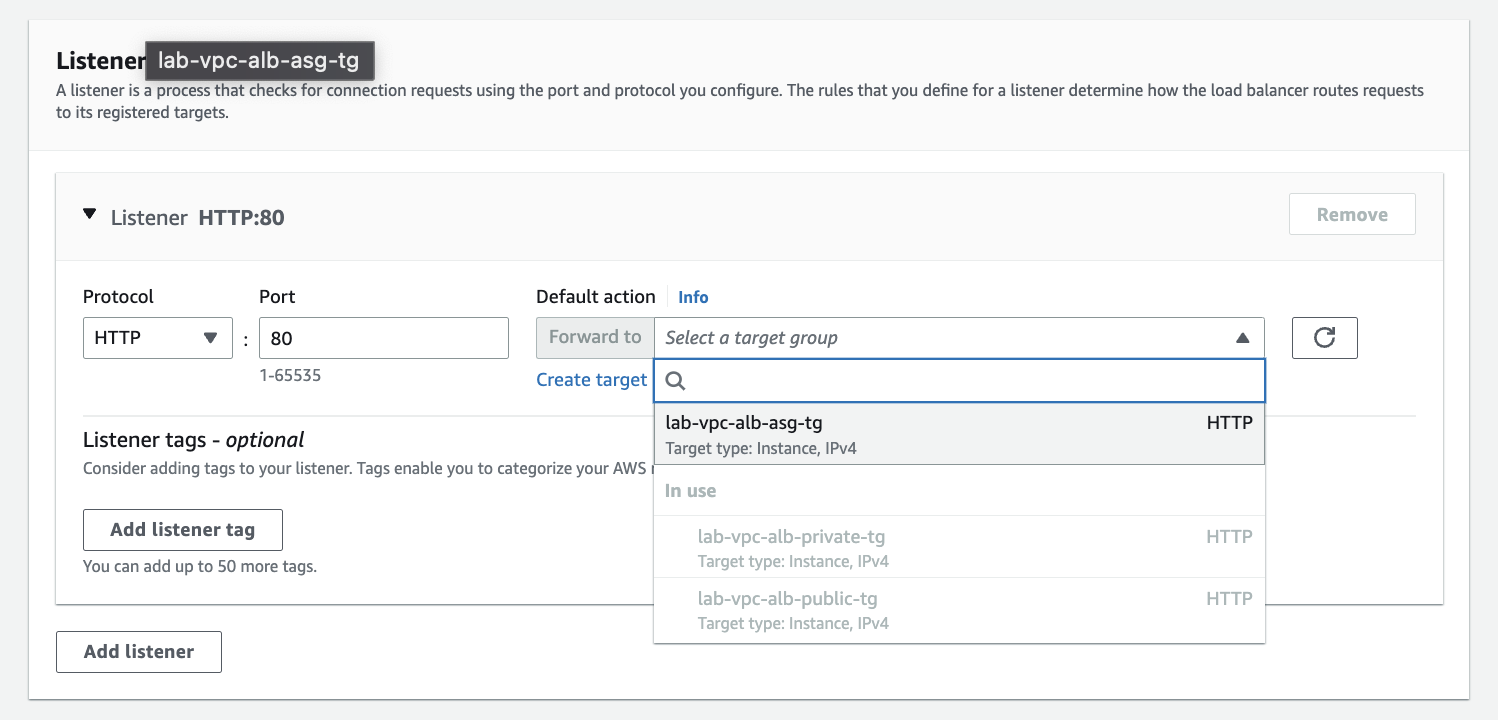Click the lab-vpc-alb-asg-tg tooltip

259,61
